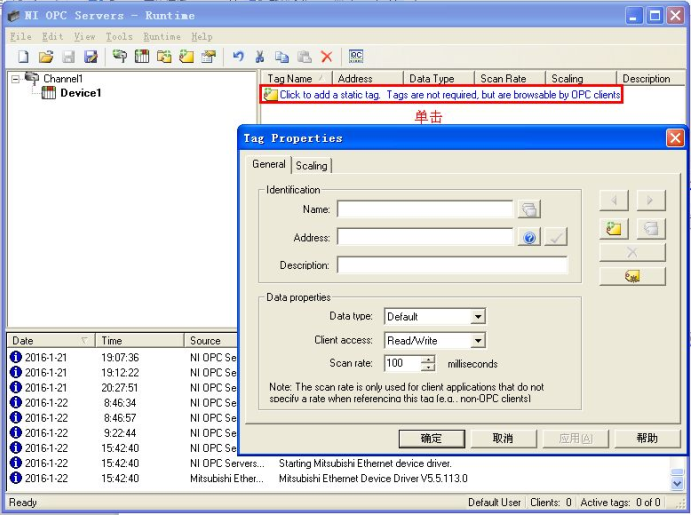
Task: Open the View menu
Action: tap(84, 37)
